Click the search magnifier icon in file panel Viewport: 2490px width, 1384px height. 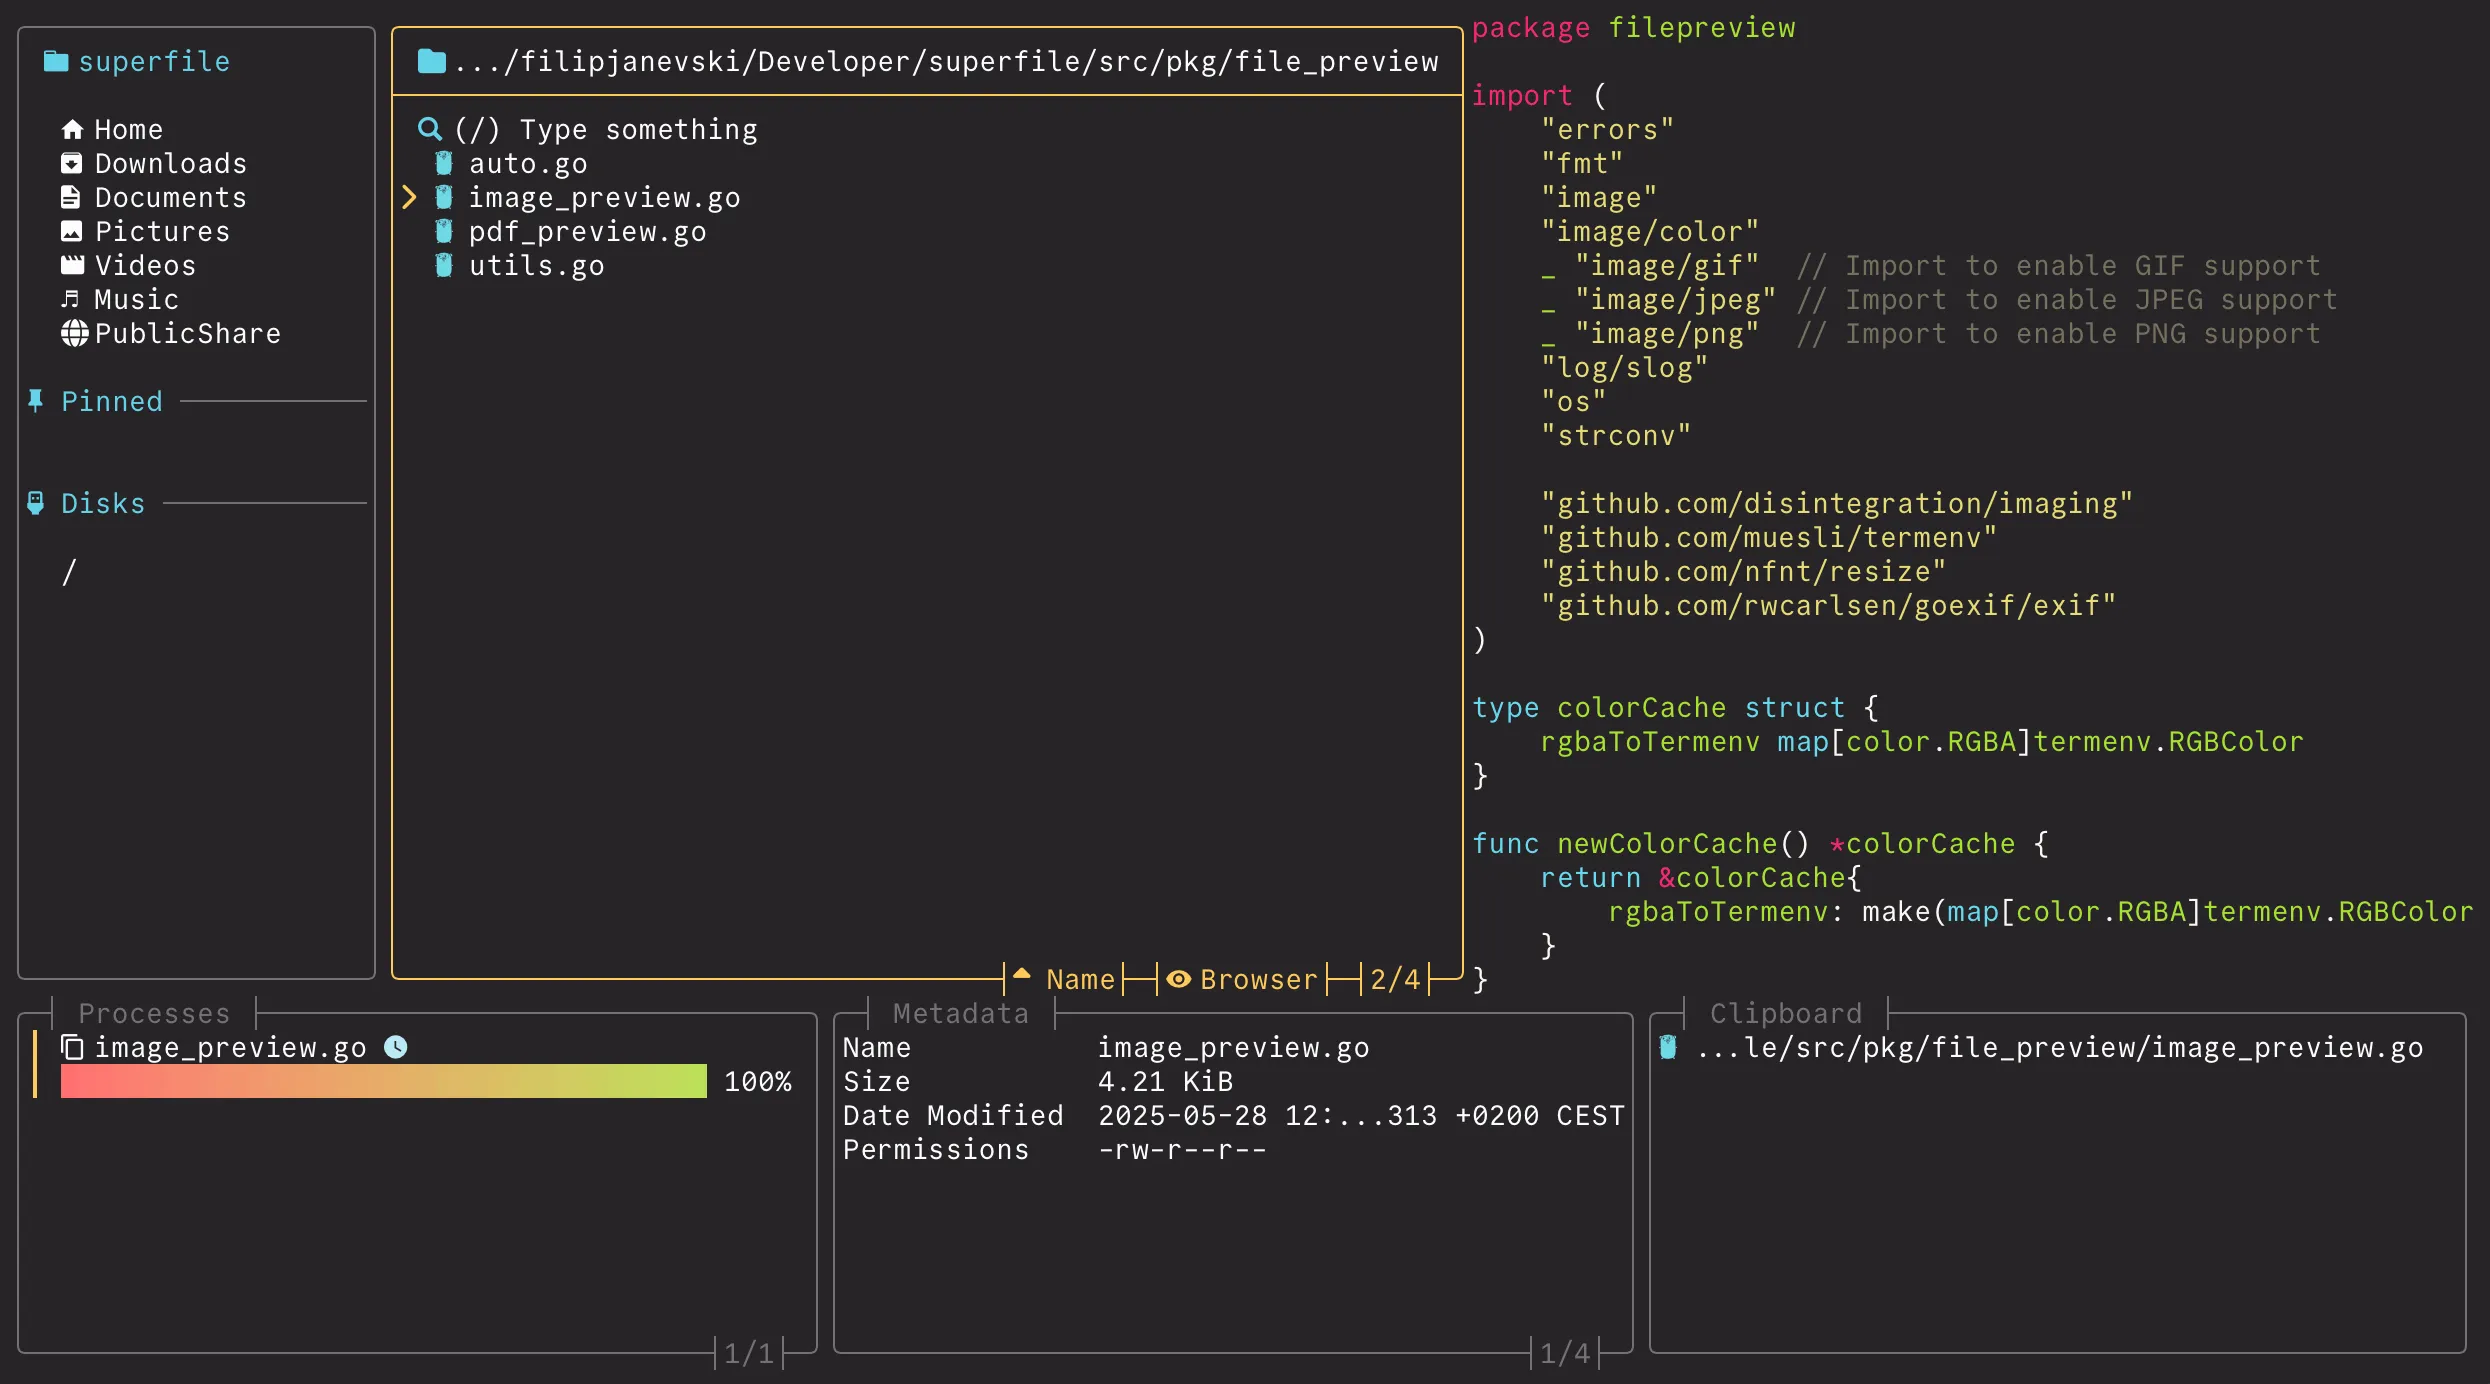point(430,128)
